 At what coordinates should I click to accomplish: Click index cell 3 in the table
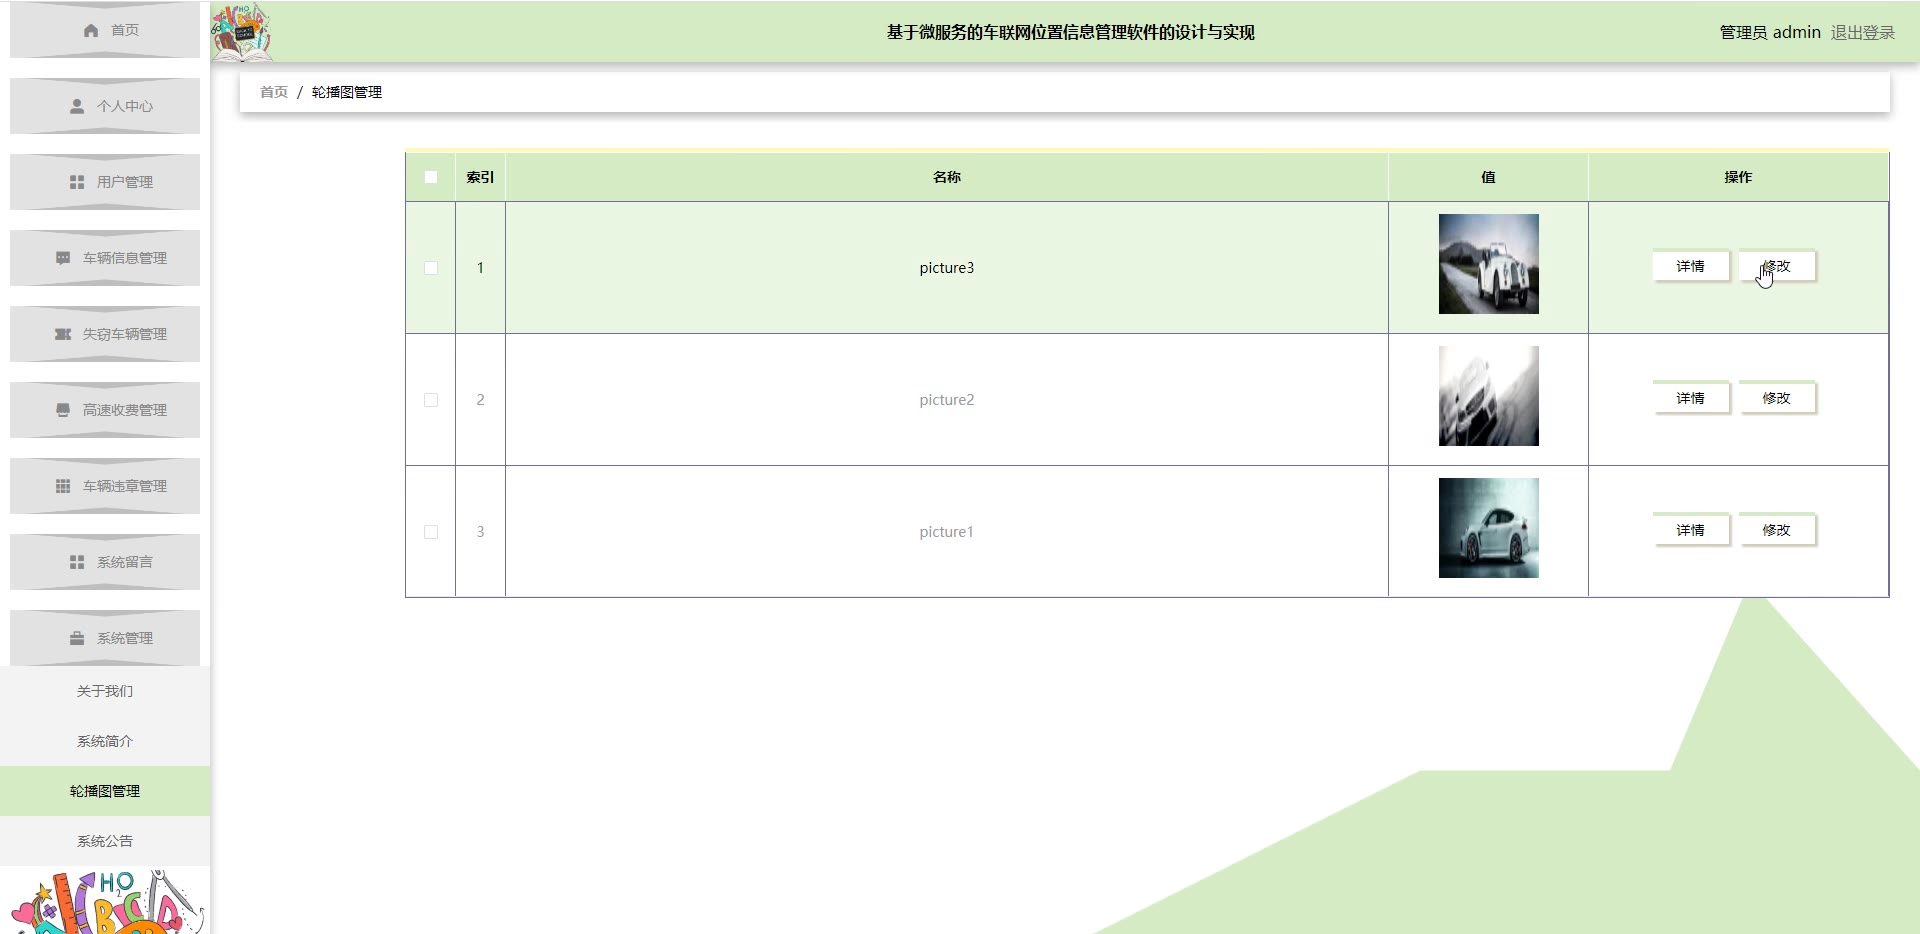480,532
